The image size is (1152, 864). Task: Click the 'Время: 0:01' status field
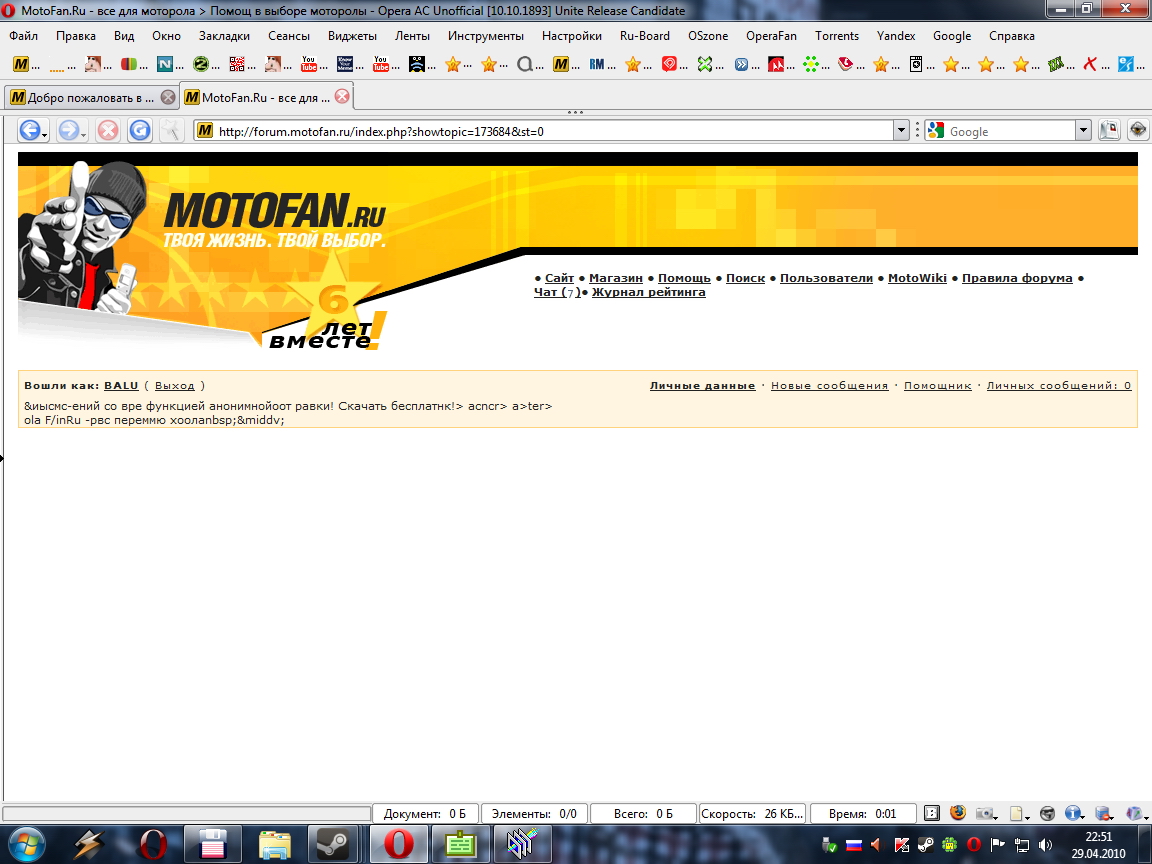coord(863,813)
